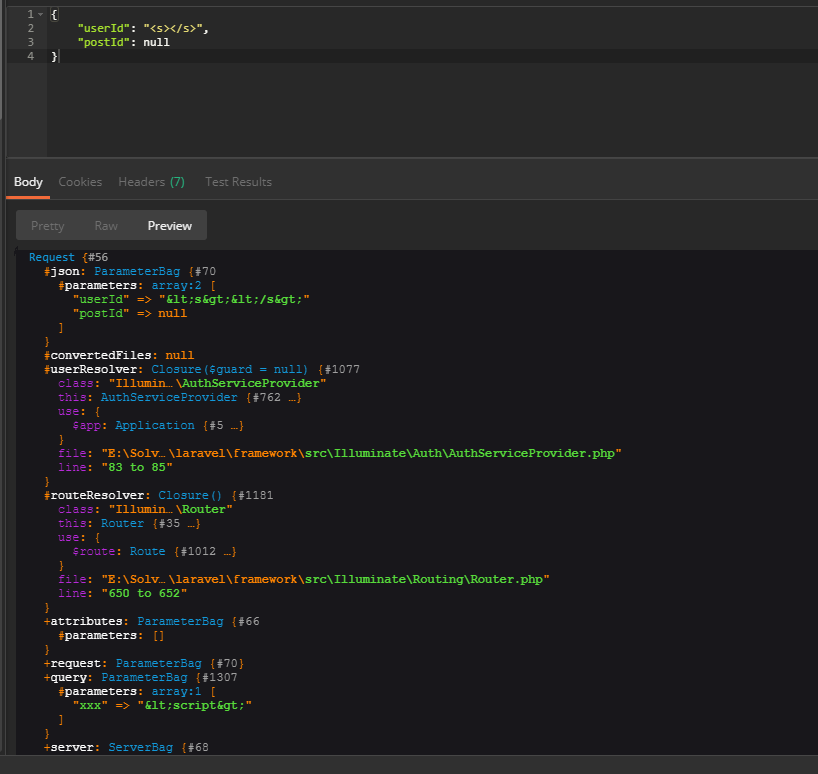Click the Routing\Router.php file path
Image resolution: width=818 pixels, height=774 pixels.
[326, 580]
